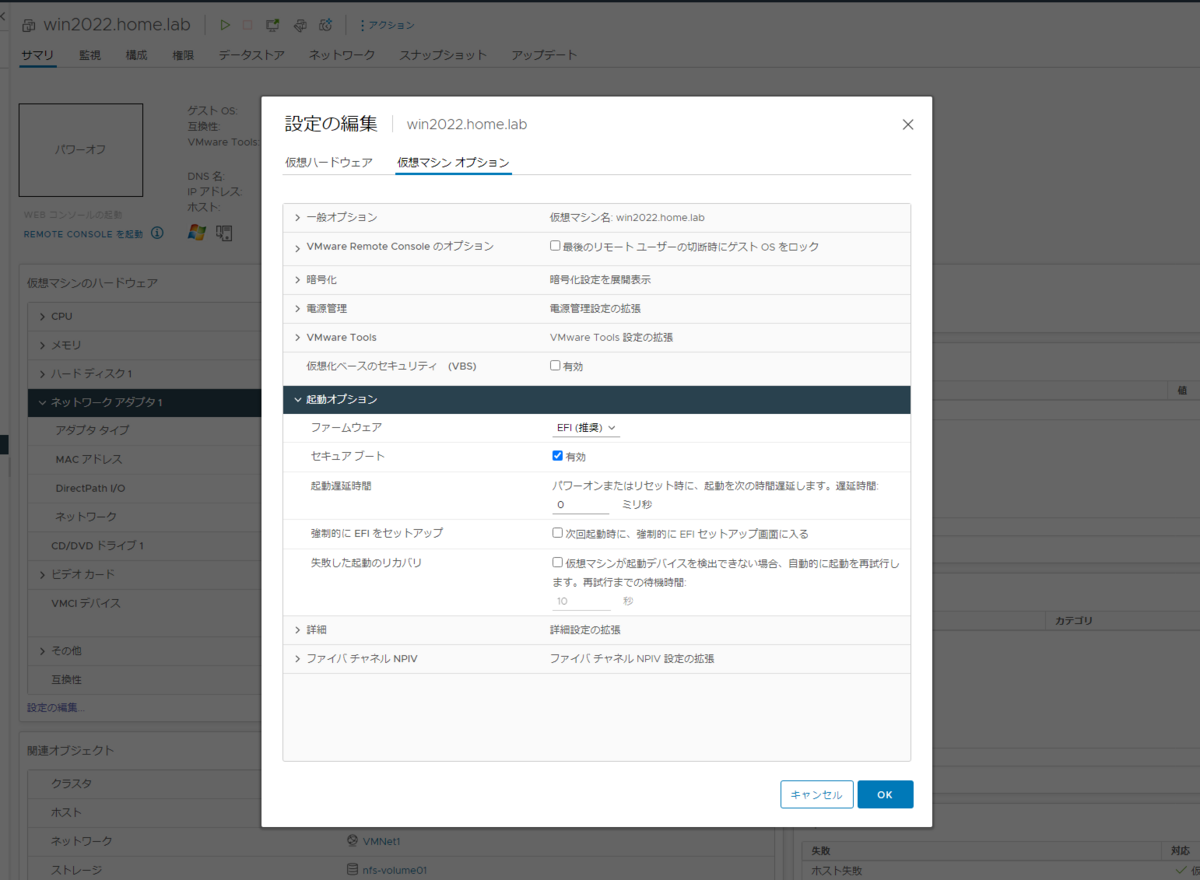1200x880 pixels.
Task: Click the REMOTE CONSOLE を起動 link
Action: [x=83, y=234]
